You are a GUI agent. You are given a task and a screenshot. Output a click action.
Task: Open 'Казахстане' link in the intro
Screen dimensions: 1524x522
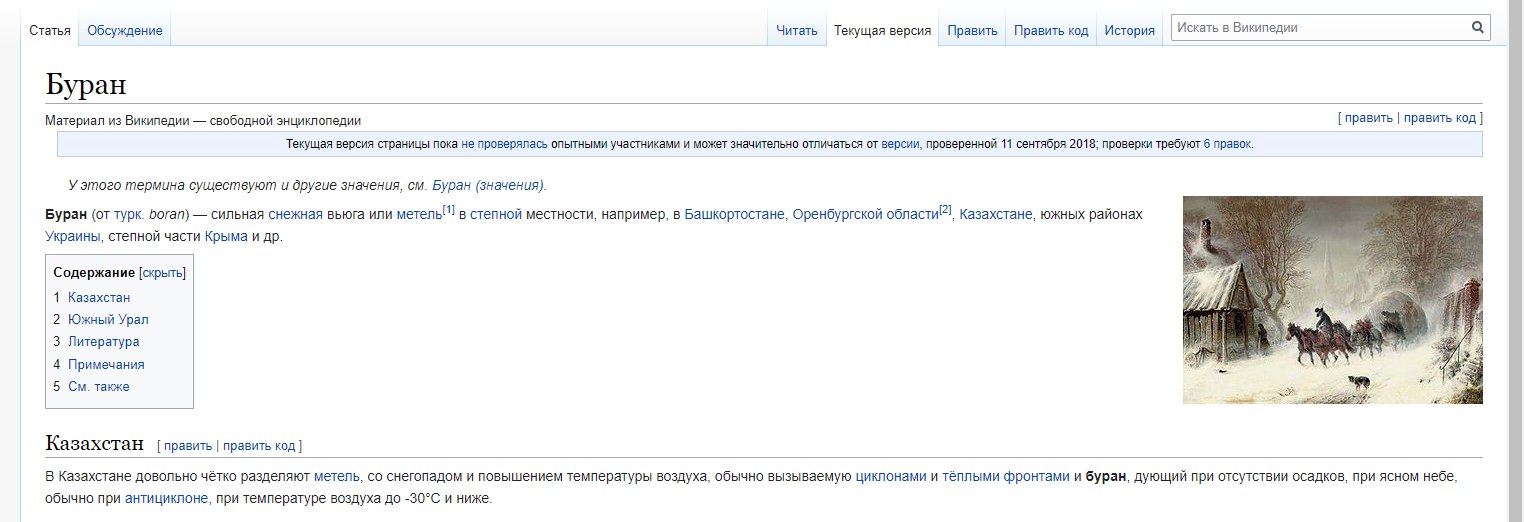tap(996, 214)
